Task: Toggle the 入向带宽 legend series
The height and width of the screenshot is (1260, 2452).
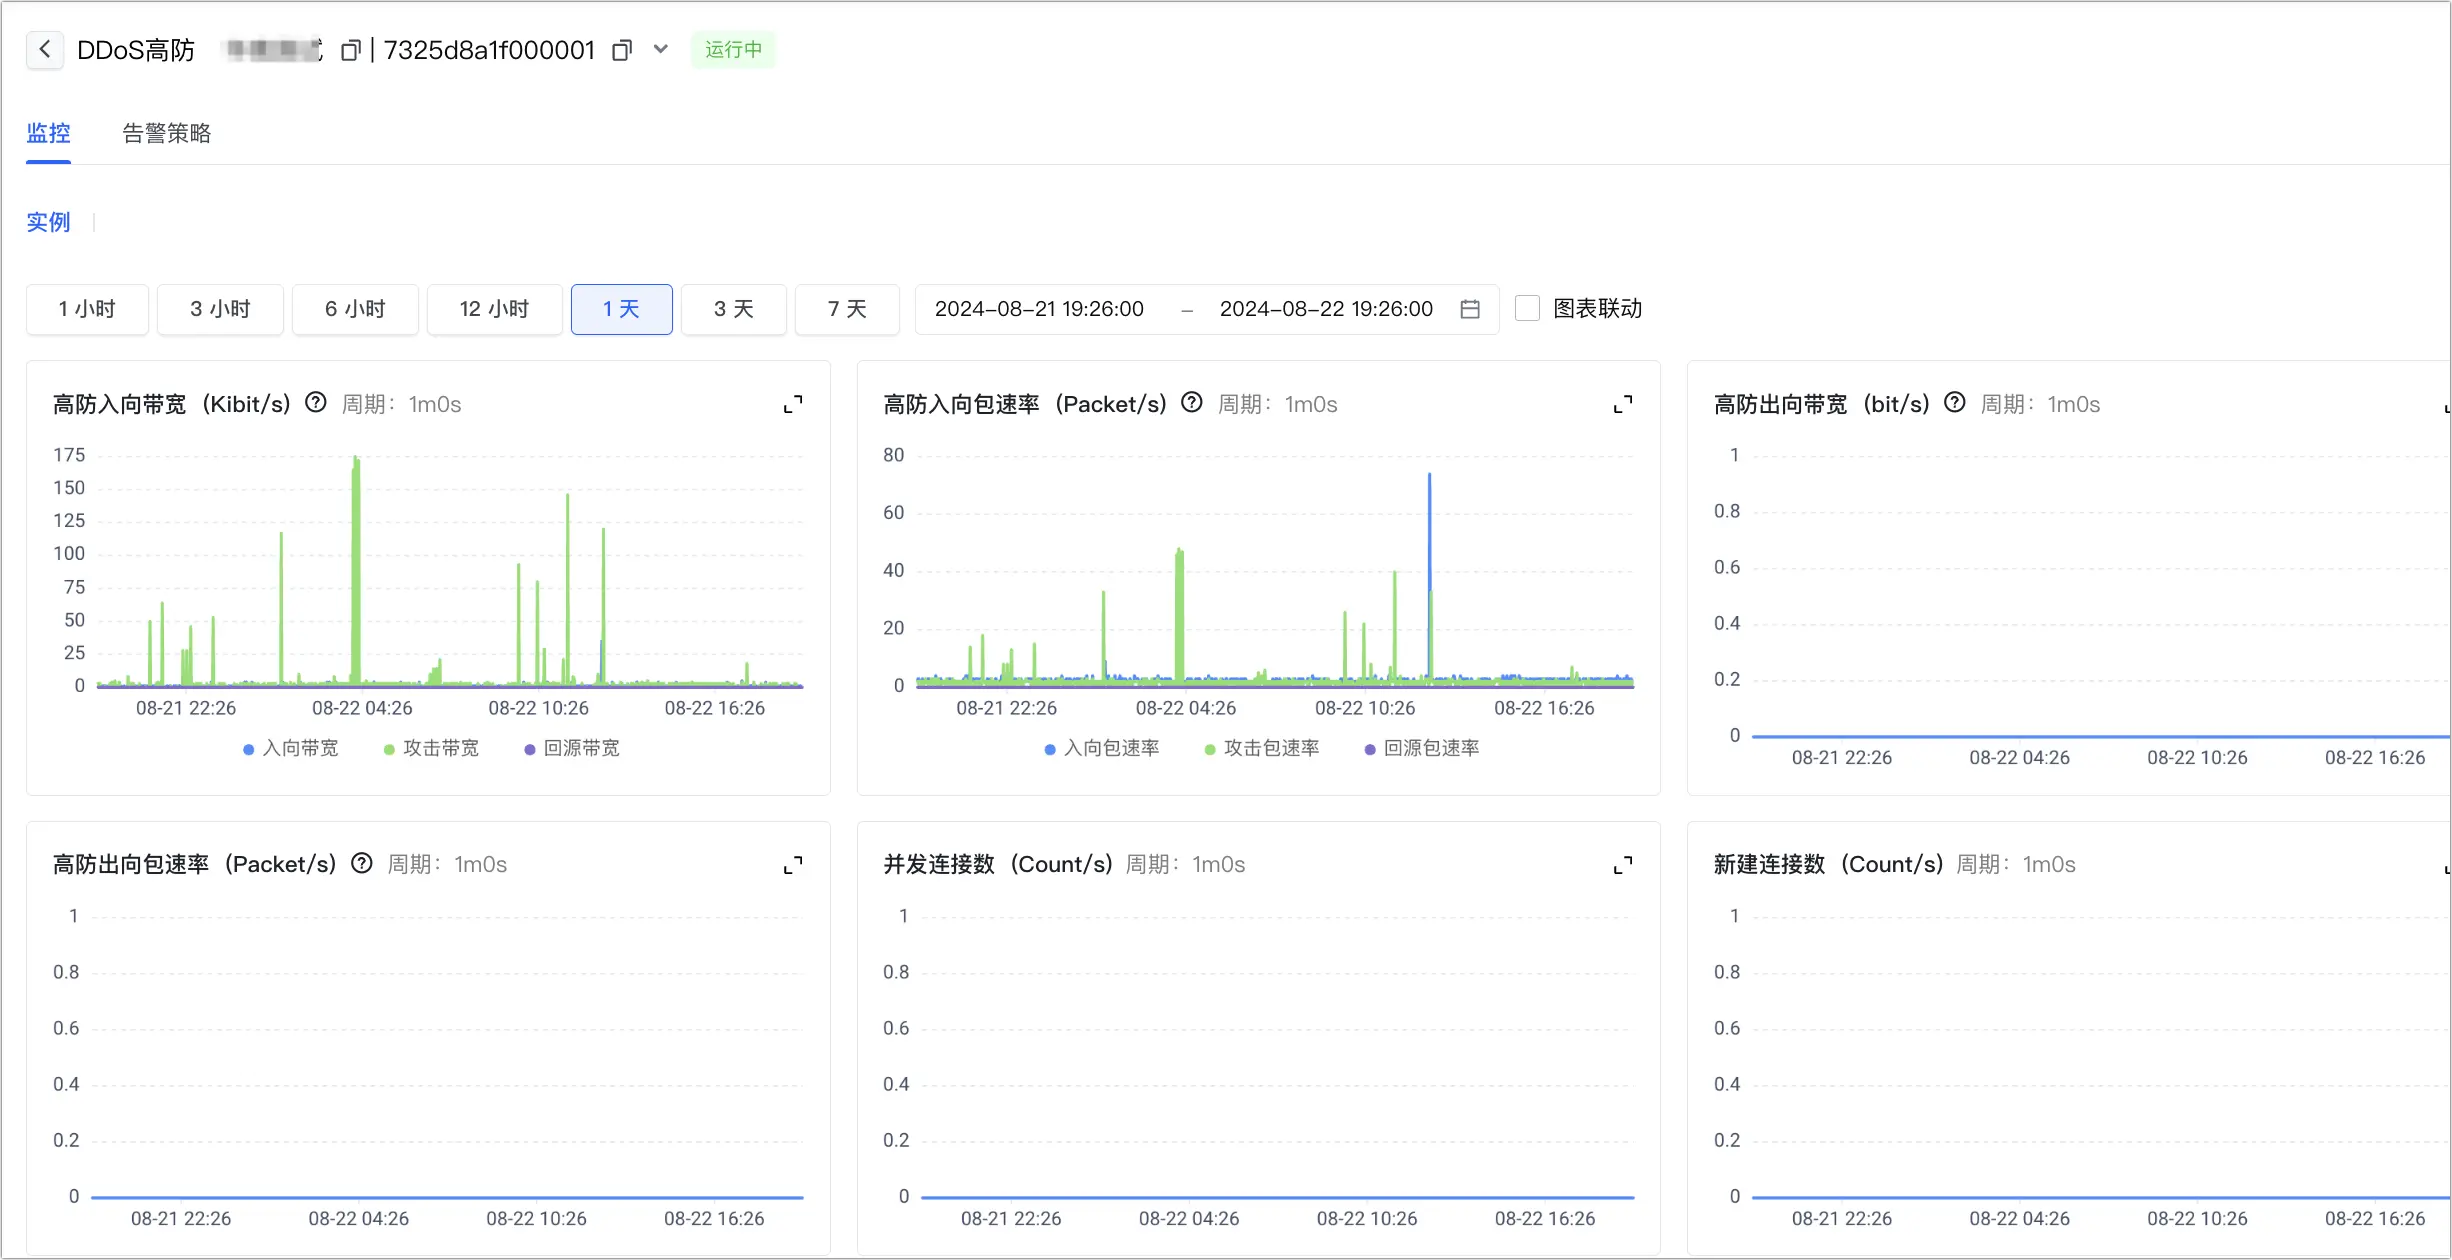Action: pos(291,749)
